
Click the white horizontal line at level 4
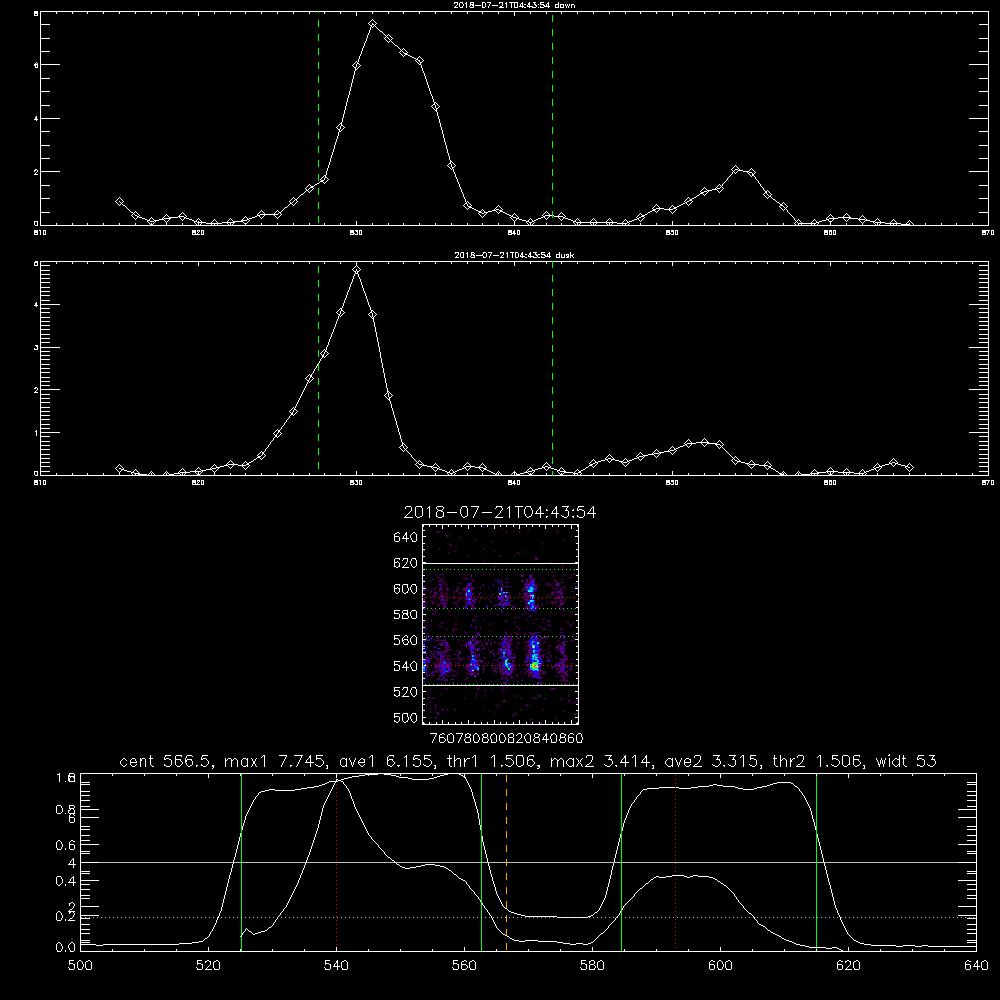click(528, 862)
